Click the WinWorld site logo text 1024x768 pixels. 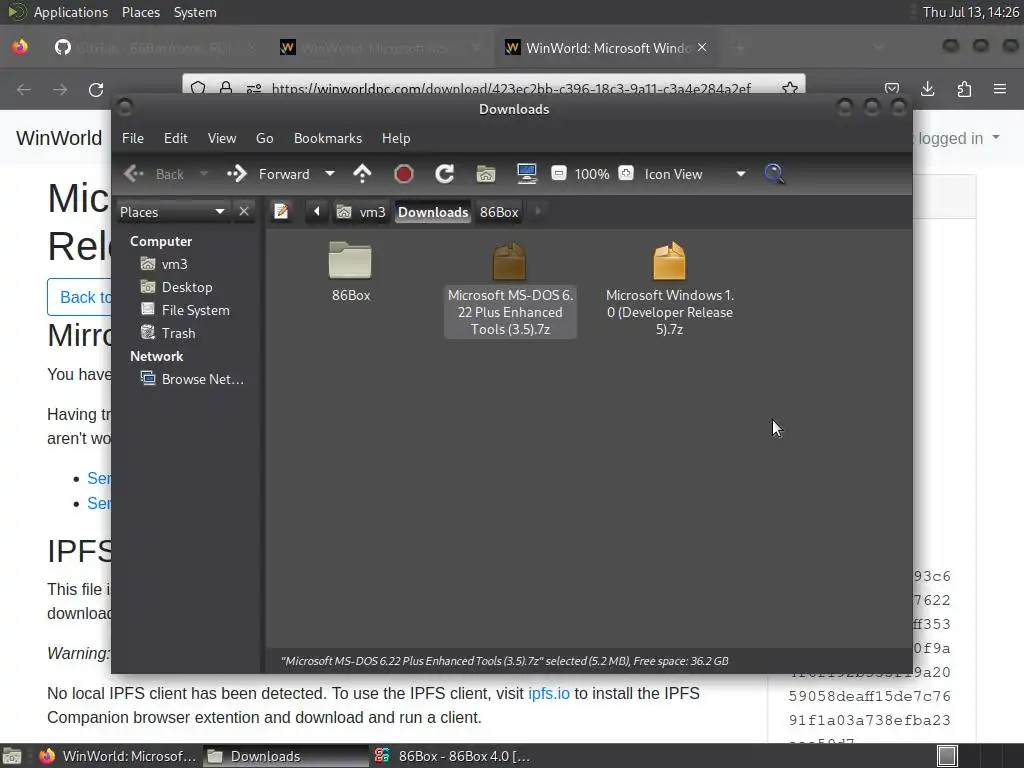pos(59,138)
